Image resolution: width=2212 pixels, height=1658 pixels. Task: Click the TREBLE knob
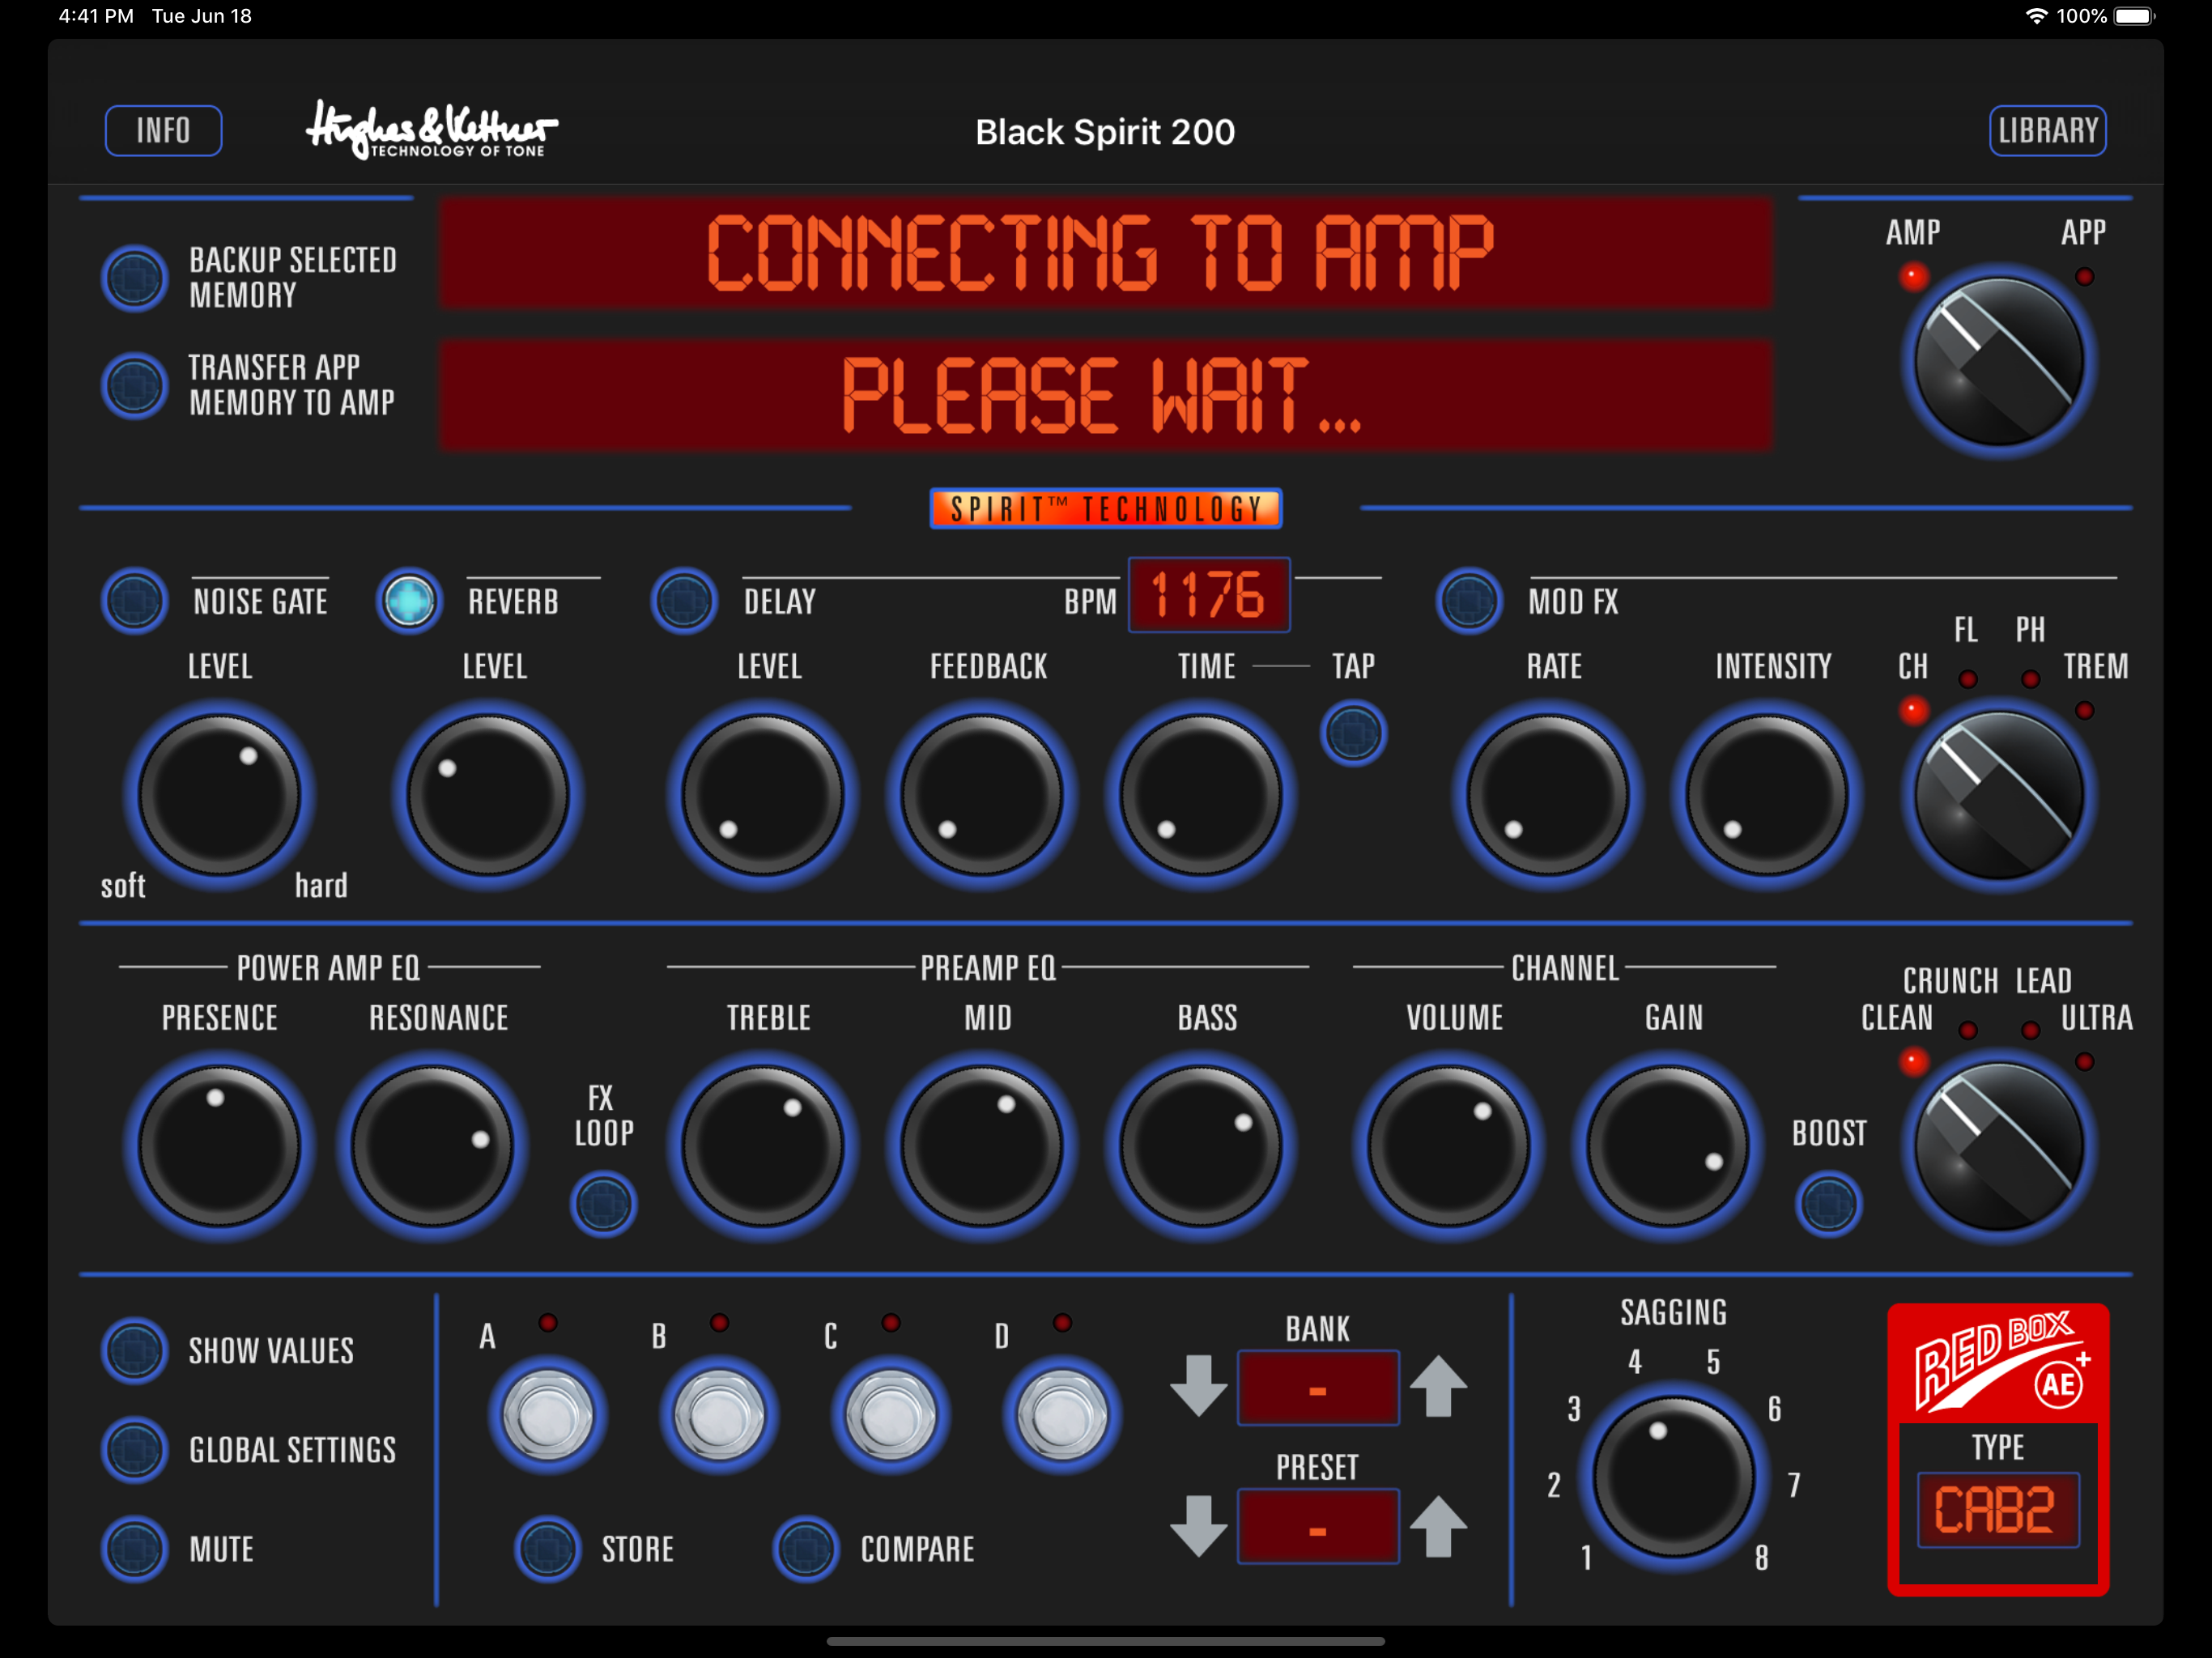763,1146
